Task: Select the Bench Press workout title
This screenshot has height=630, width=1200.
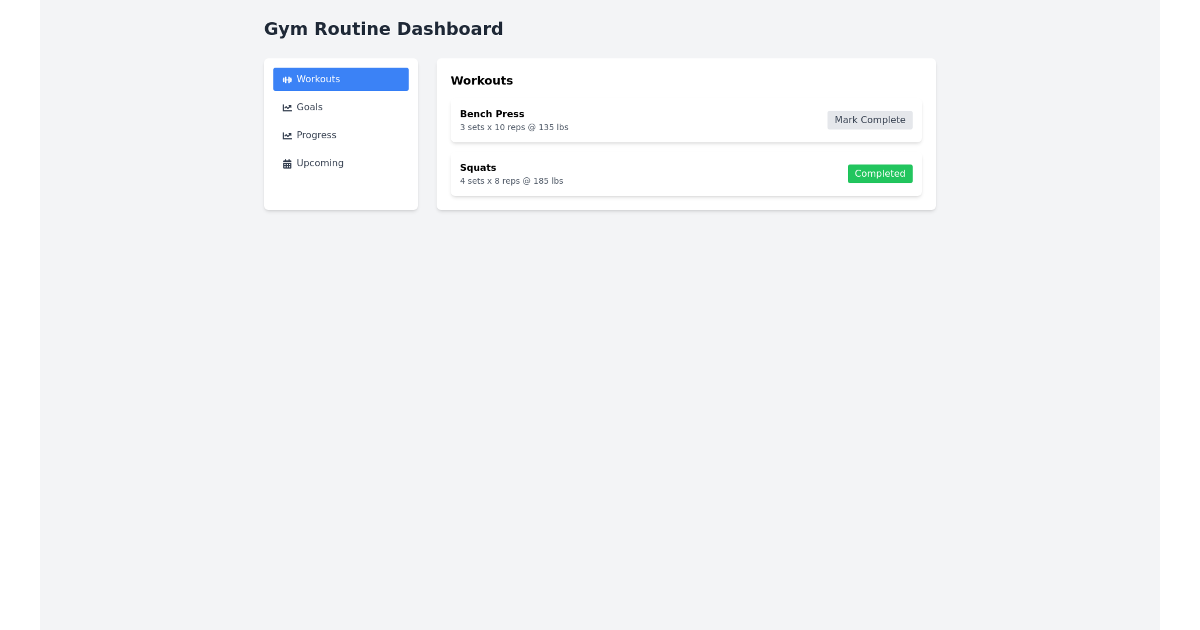Action: click(x=492, y=113)
